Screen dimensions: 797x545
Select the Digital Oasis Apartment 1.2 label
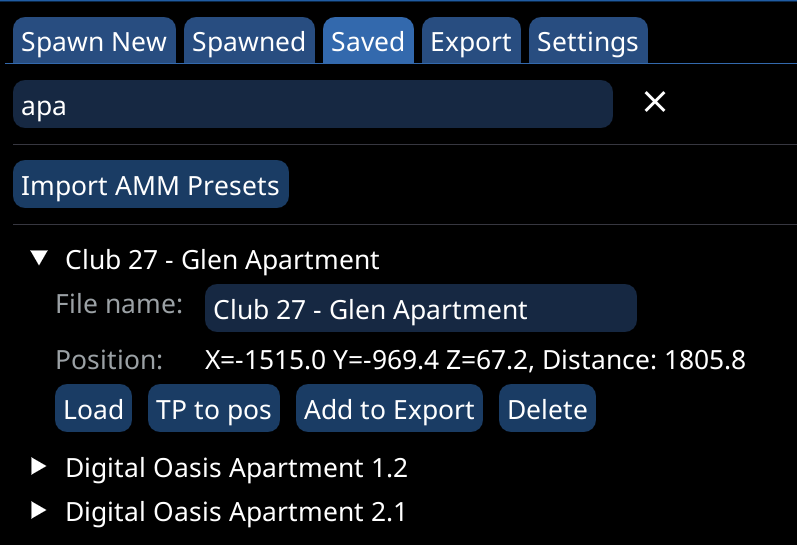[236, 467]
